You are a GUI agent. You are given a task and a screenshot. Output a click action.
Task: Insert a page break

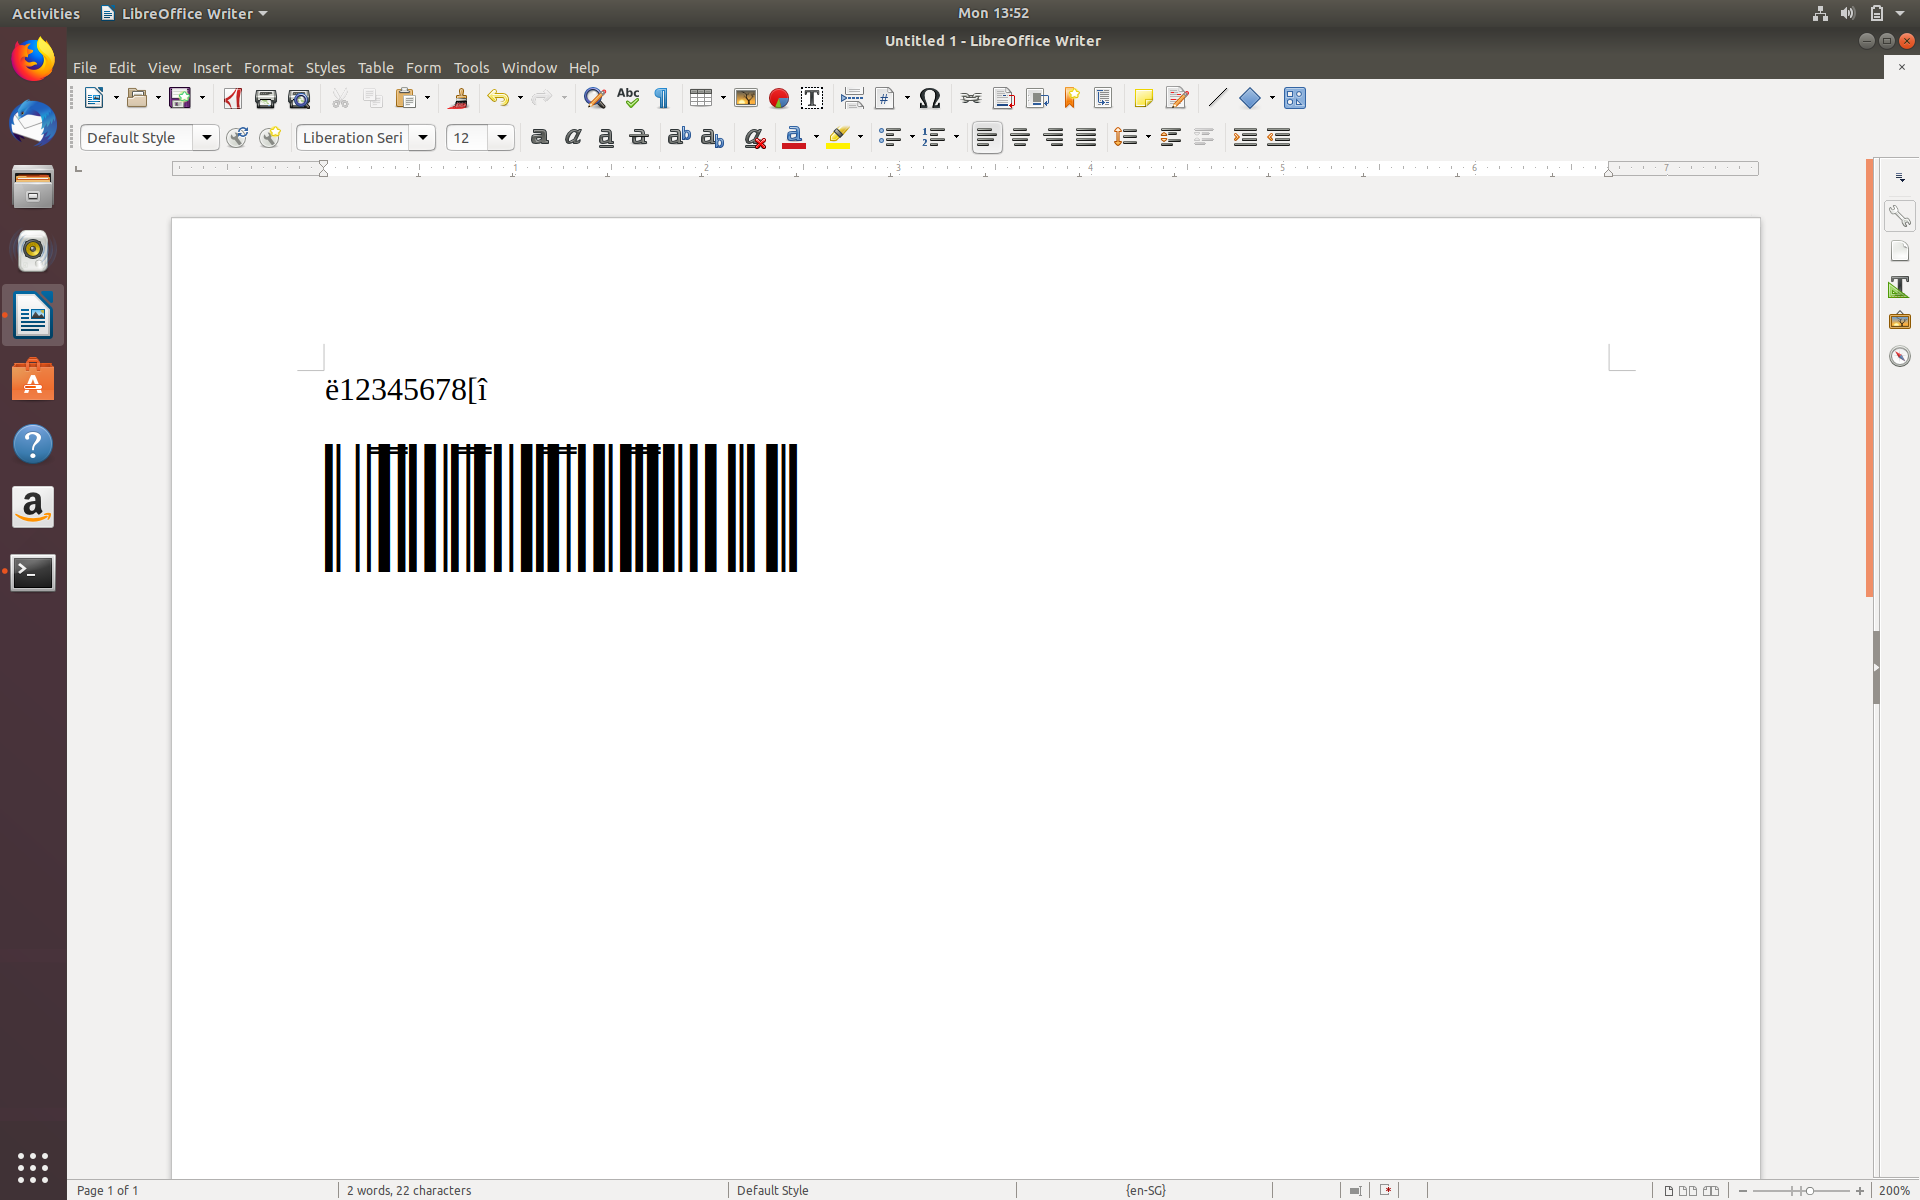(x=852, y=98)
